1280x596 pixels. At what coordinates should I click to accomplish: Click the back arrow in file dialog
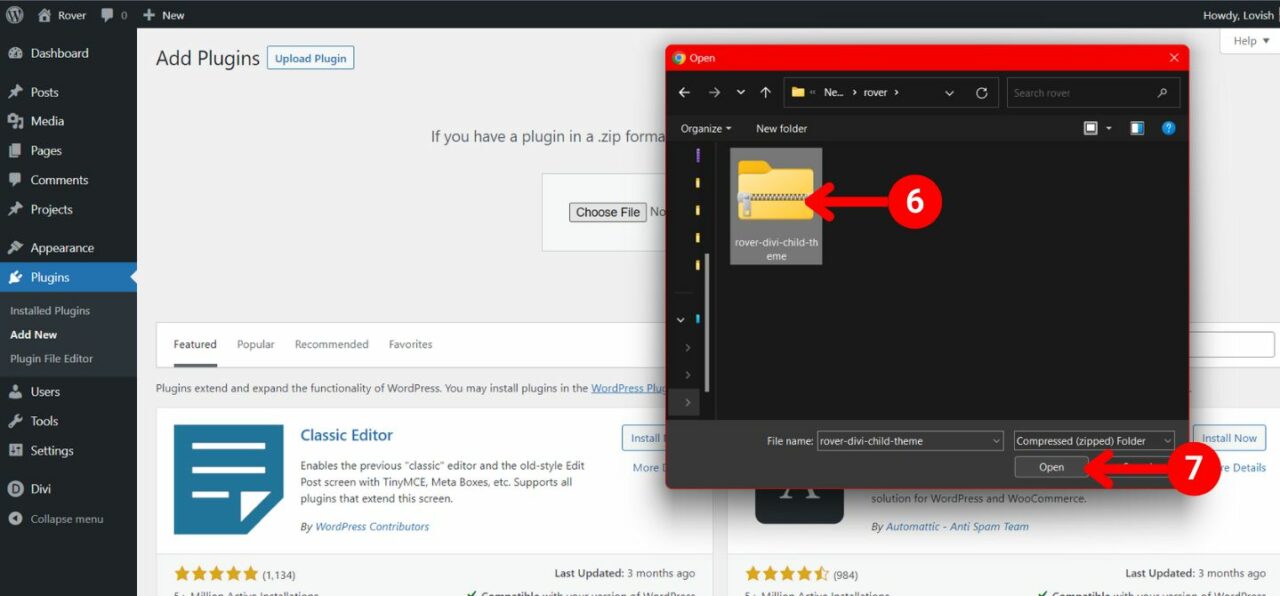[x=684, y=93]
